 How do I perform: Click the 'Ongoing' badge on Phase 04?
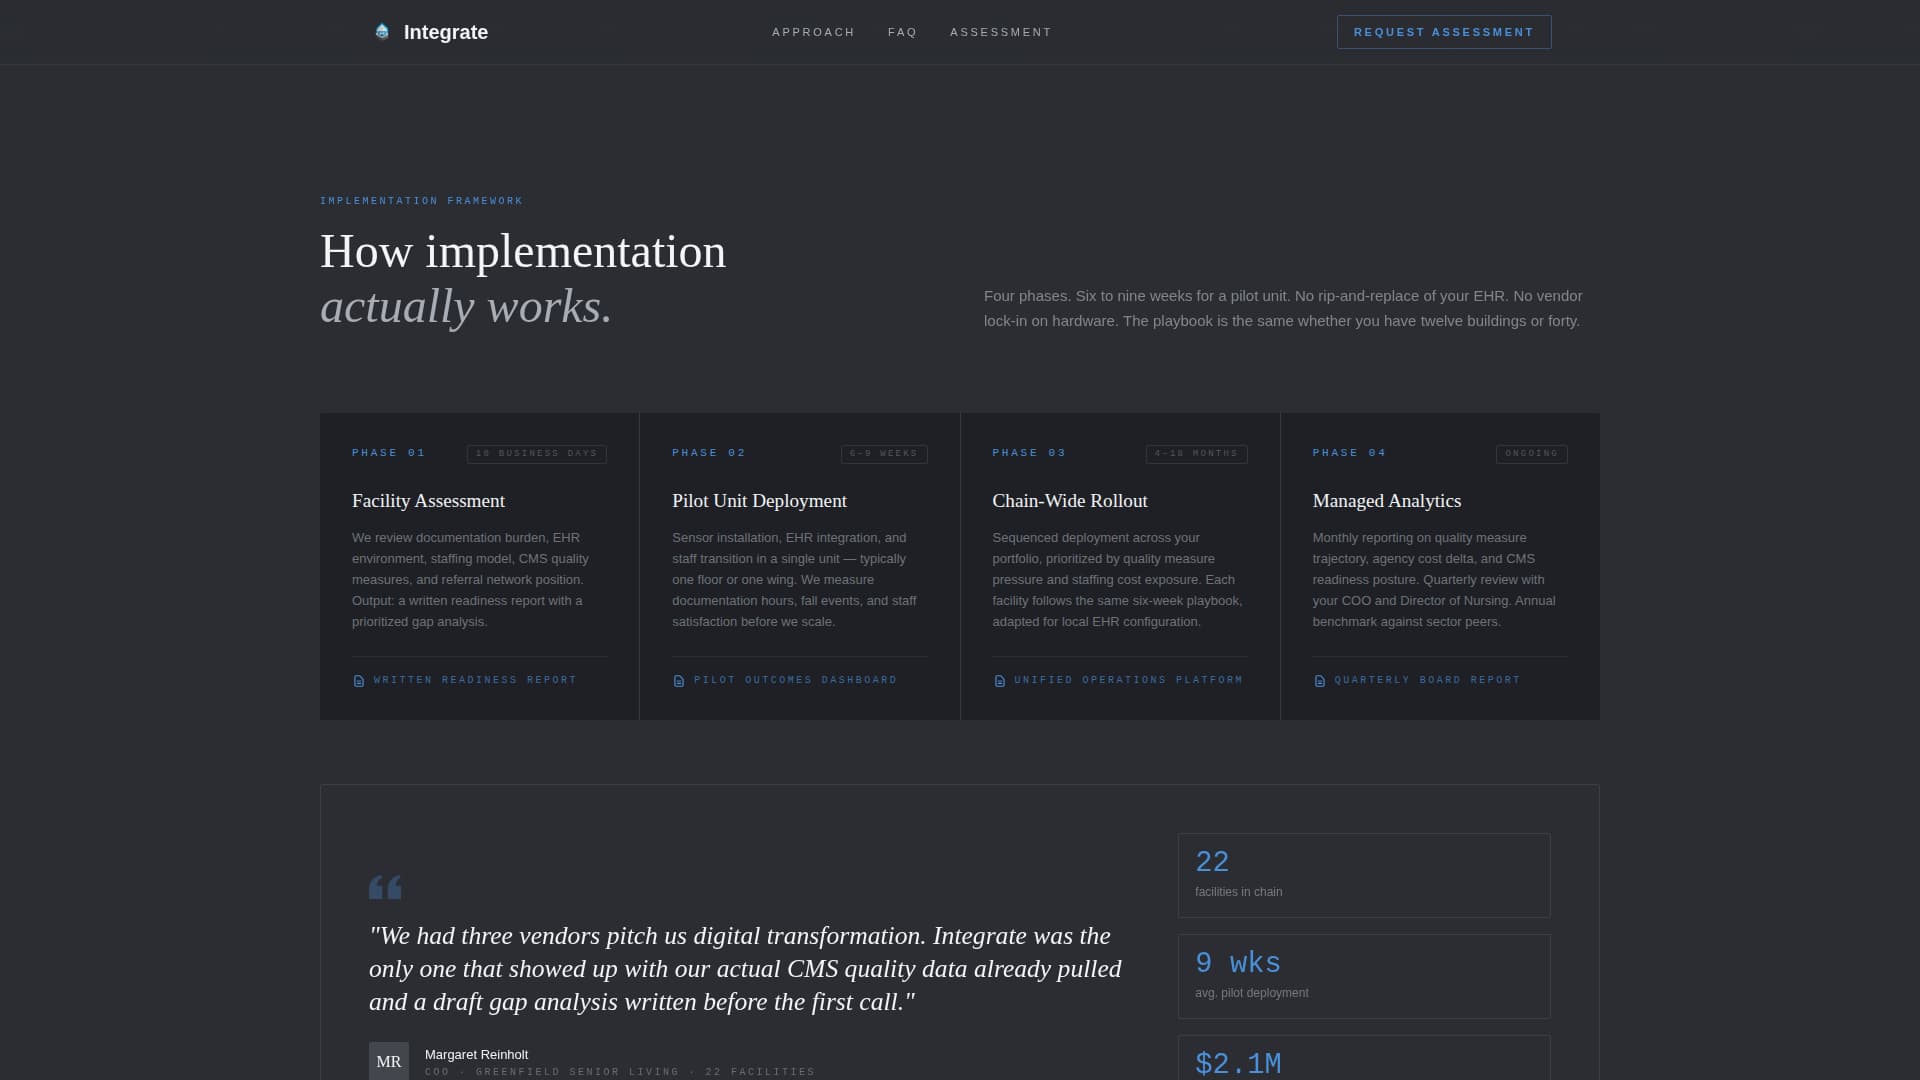[1531, 454]
